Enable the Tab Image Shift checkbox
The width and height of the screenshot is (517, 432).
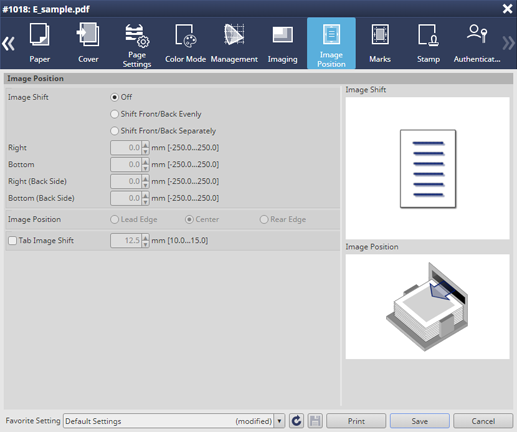(x=12, y=240)
